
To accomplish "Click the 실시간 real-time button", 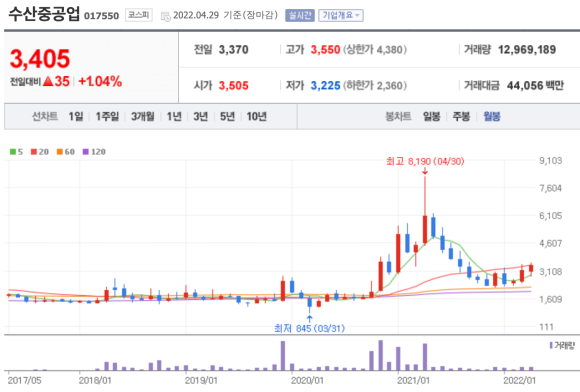I will point(300,15).
